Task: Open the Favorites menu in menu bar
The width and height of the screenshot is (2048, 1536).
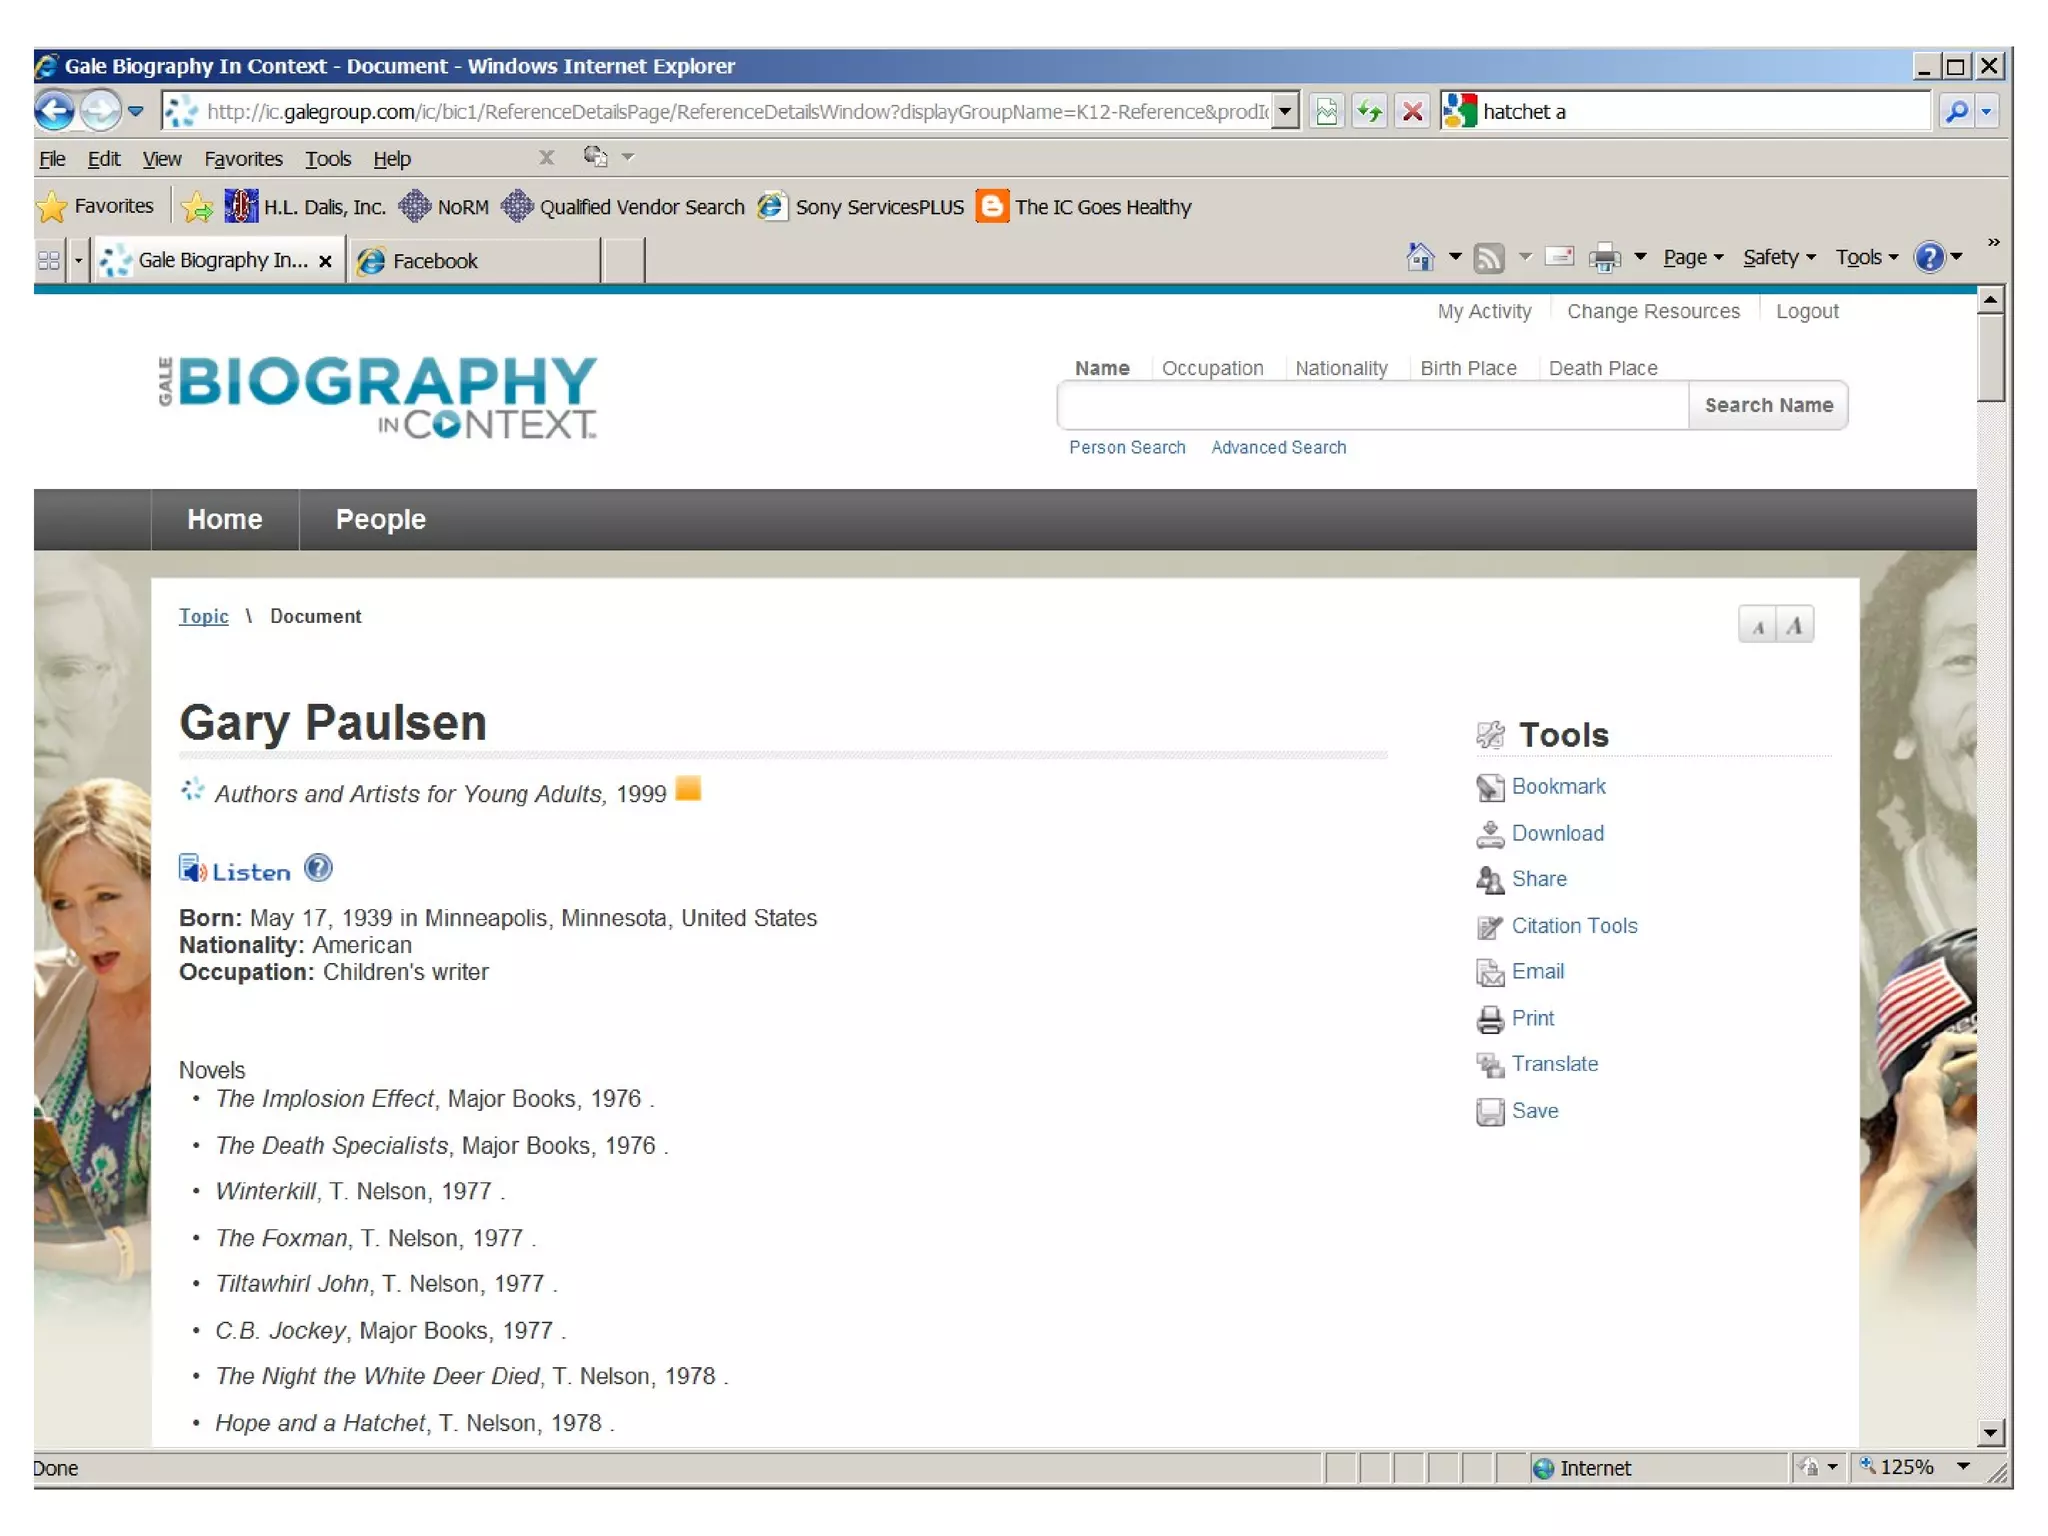Action: 243,159
